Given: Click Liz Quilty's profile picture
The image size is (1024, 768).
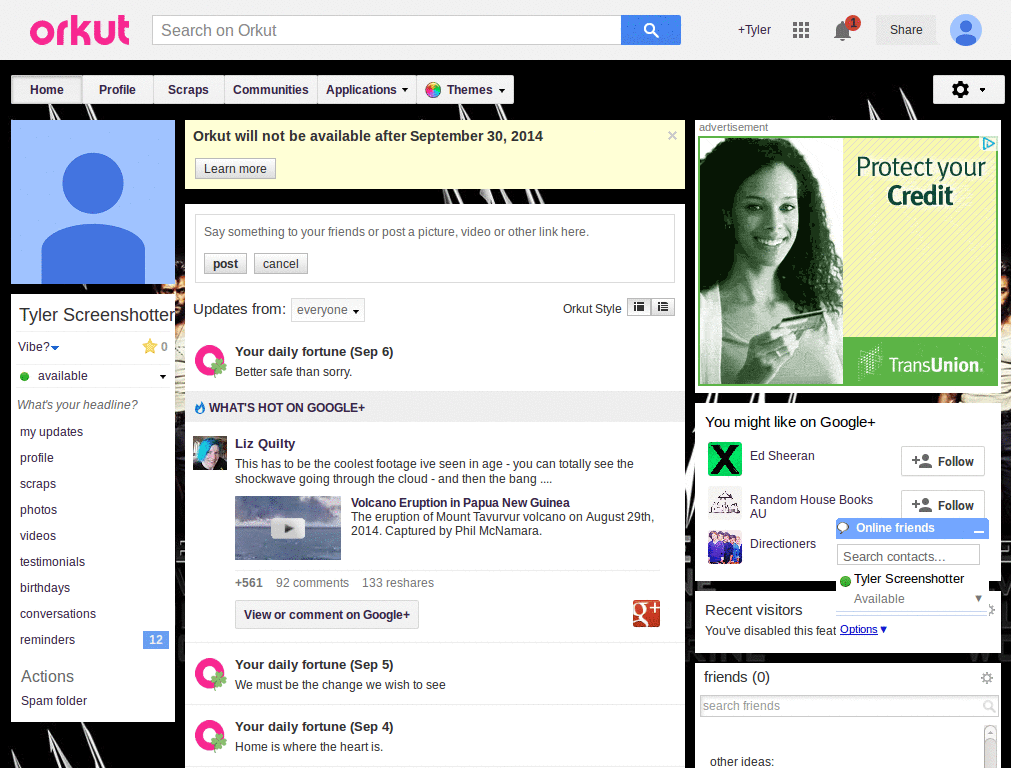Looking at the screenshot, I should 210,453.
